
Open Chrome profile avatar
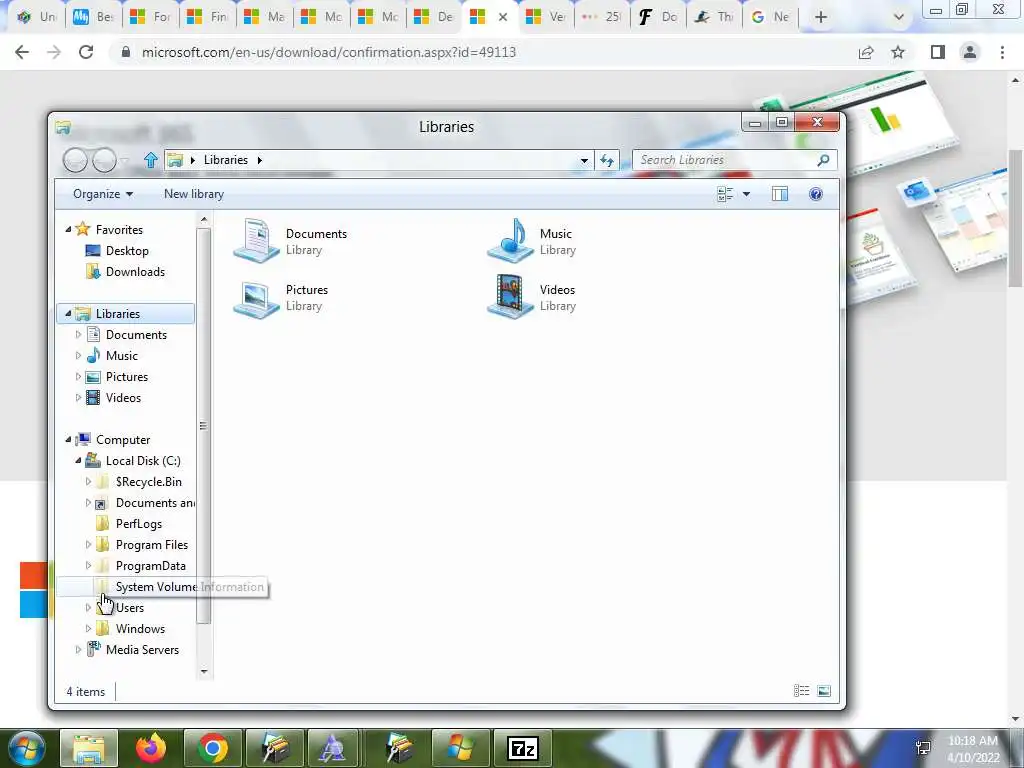point(970,52)
